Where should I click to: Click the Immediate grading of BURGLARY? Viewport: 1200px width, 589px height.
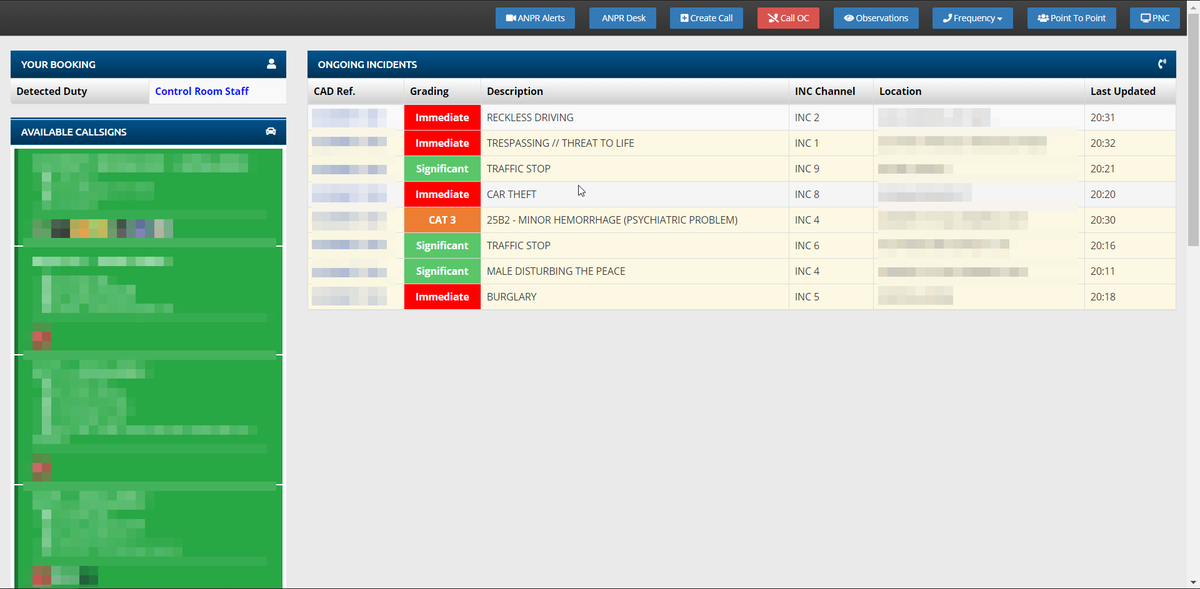(442, 297)
